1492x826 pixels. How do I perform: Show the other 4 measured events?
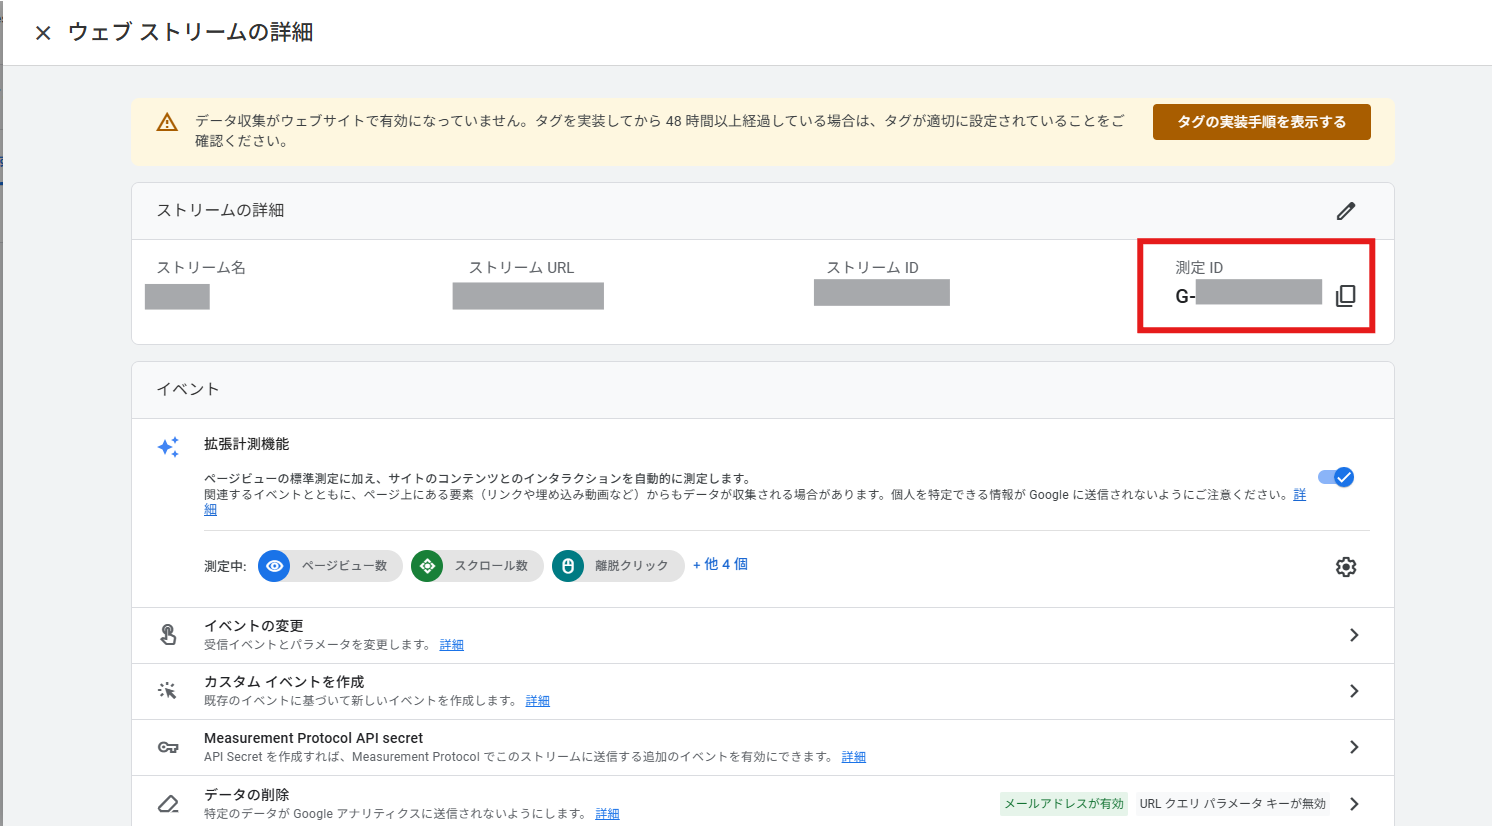(720, 565)
